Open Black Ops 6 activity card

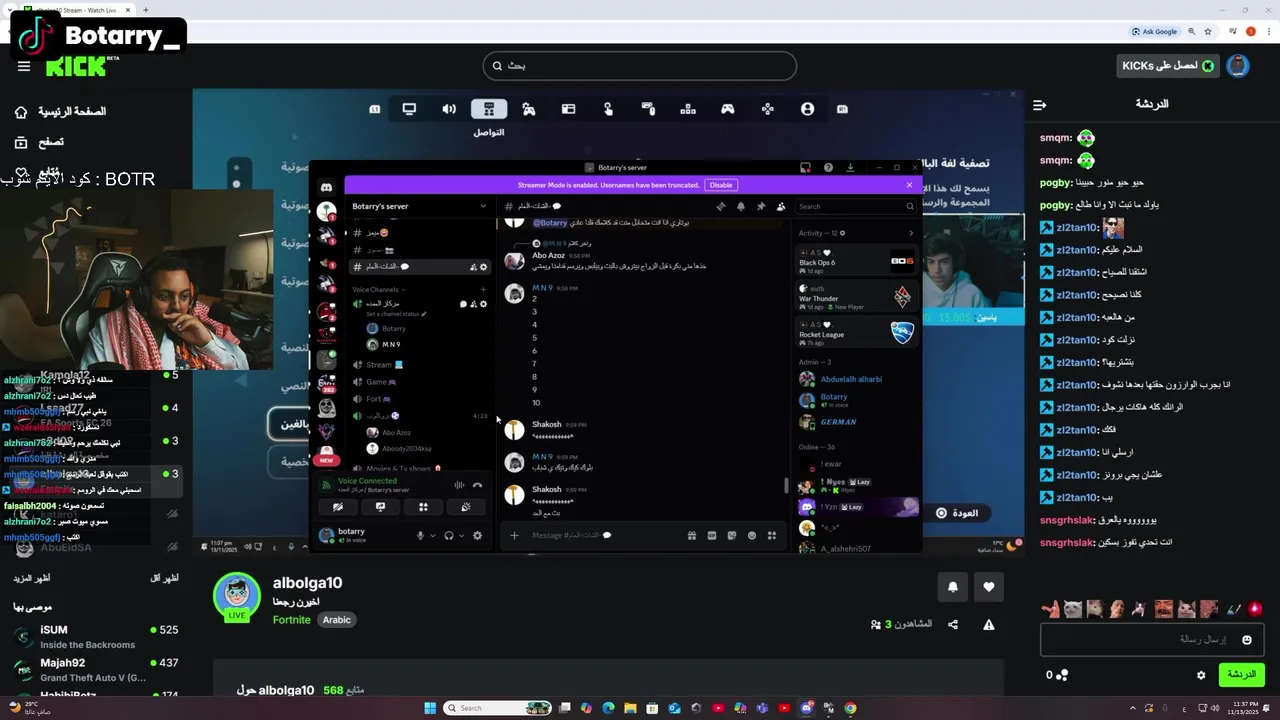tap(857, 261)
